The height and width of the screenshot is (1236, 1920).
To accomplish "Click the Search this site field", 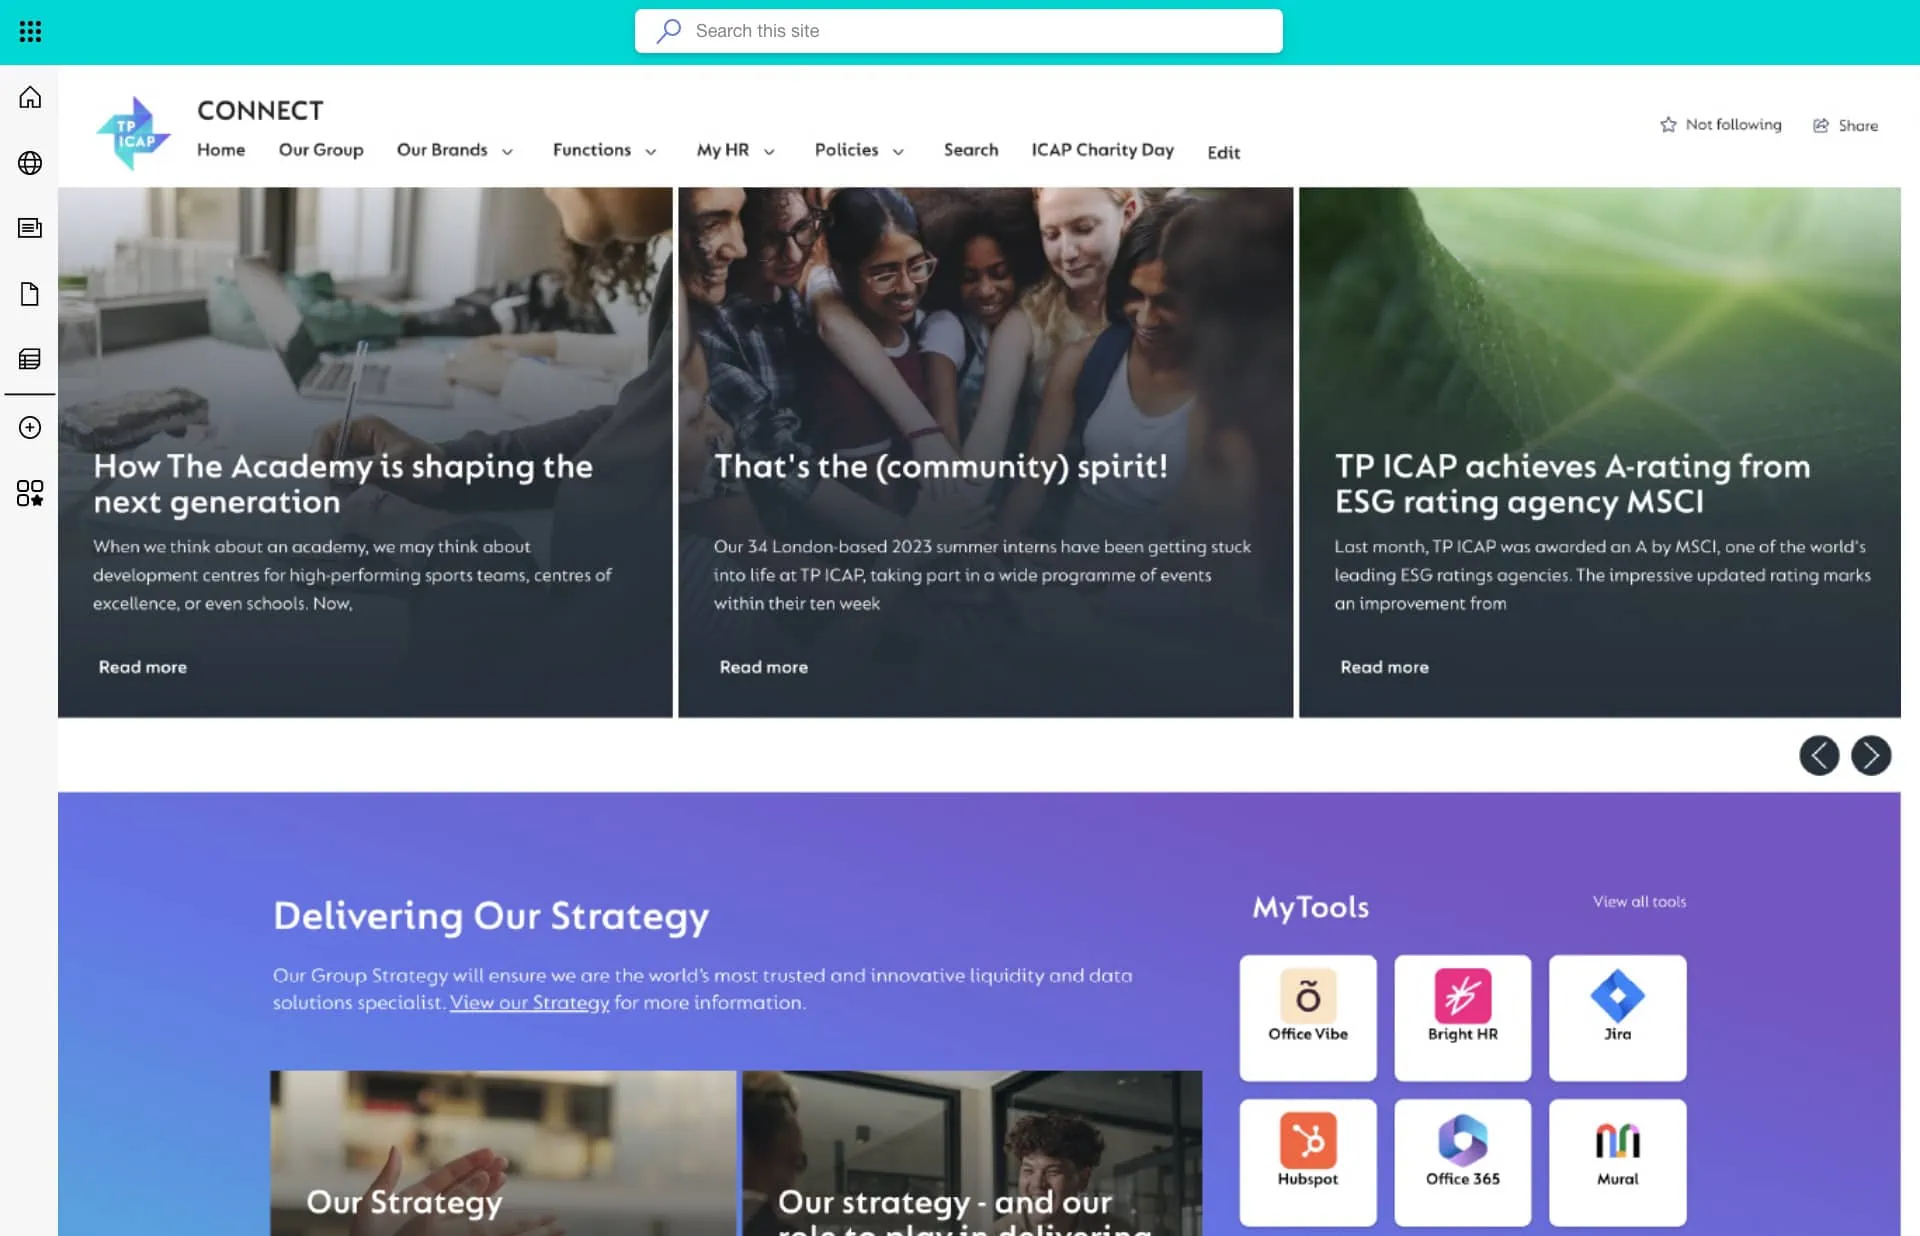I will point(958,31).
